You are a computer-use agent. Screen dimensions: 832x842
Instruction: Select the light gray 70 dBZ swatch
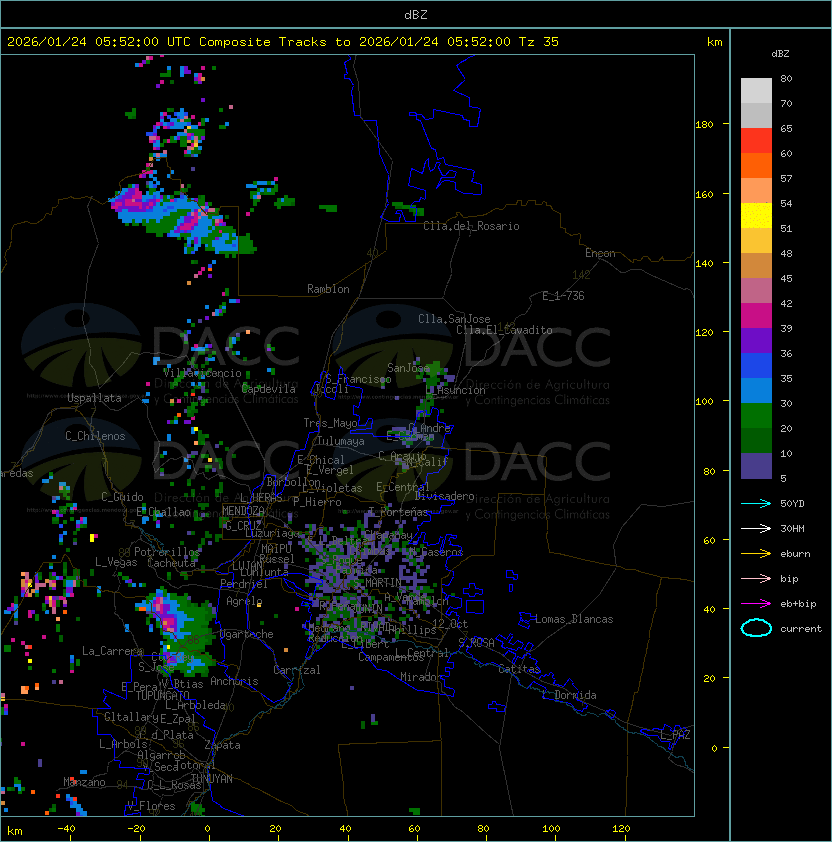point(756,91)
